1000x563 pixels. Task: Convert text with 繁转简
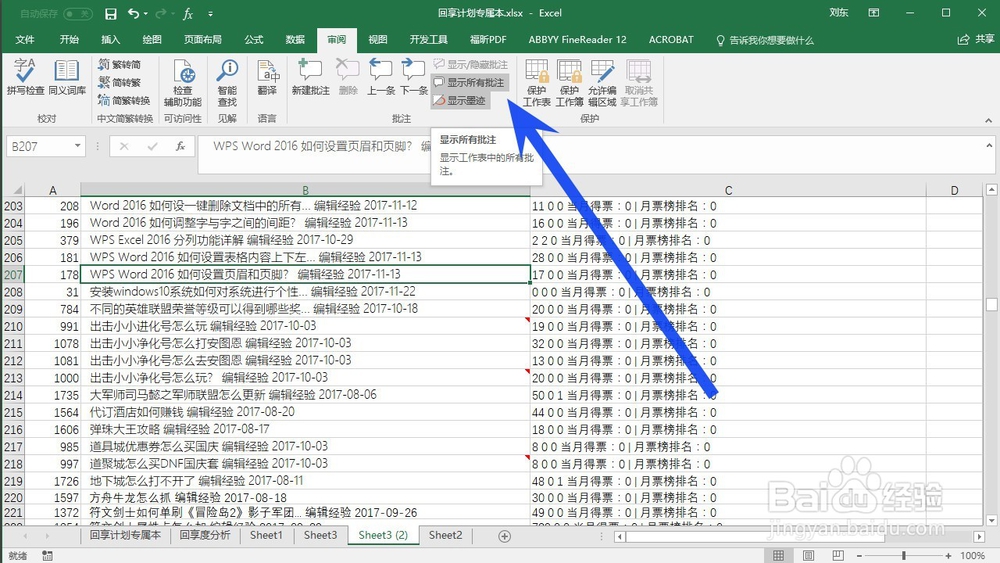click(x=120, y=64)
